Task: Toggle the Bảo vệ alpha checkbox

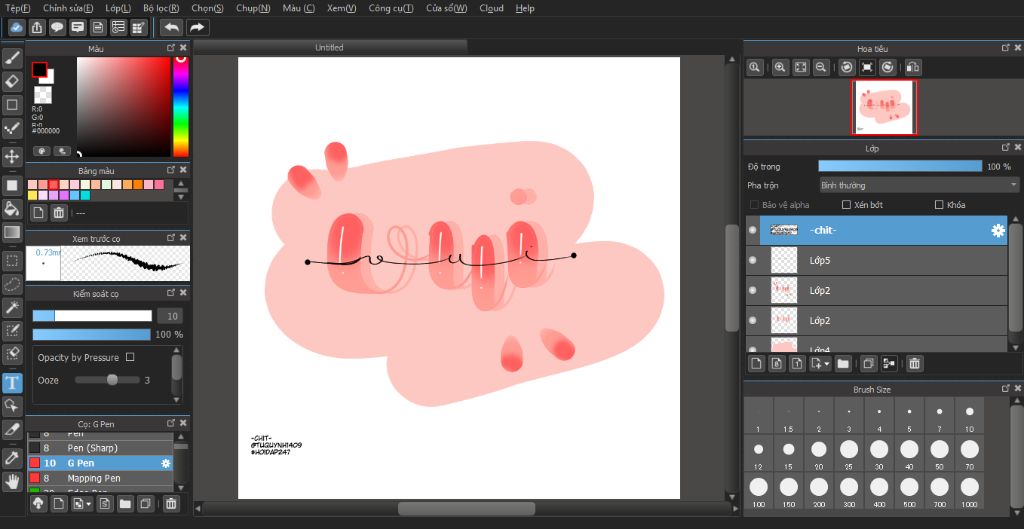Action: coord(755,204)
